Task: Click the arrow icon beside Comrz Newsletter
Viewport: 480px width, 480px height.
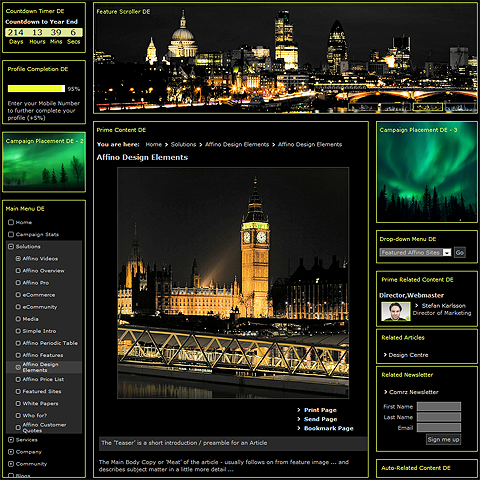Action: coord(385,392)
